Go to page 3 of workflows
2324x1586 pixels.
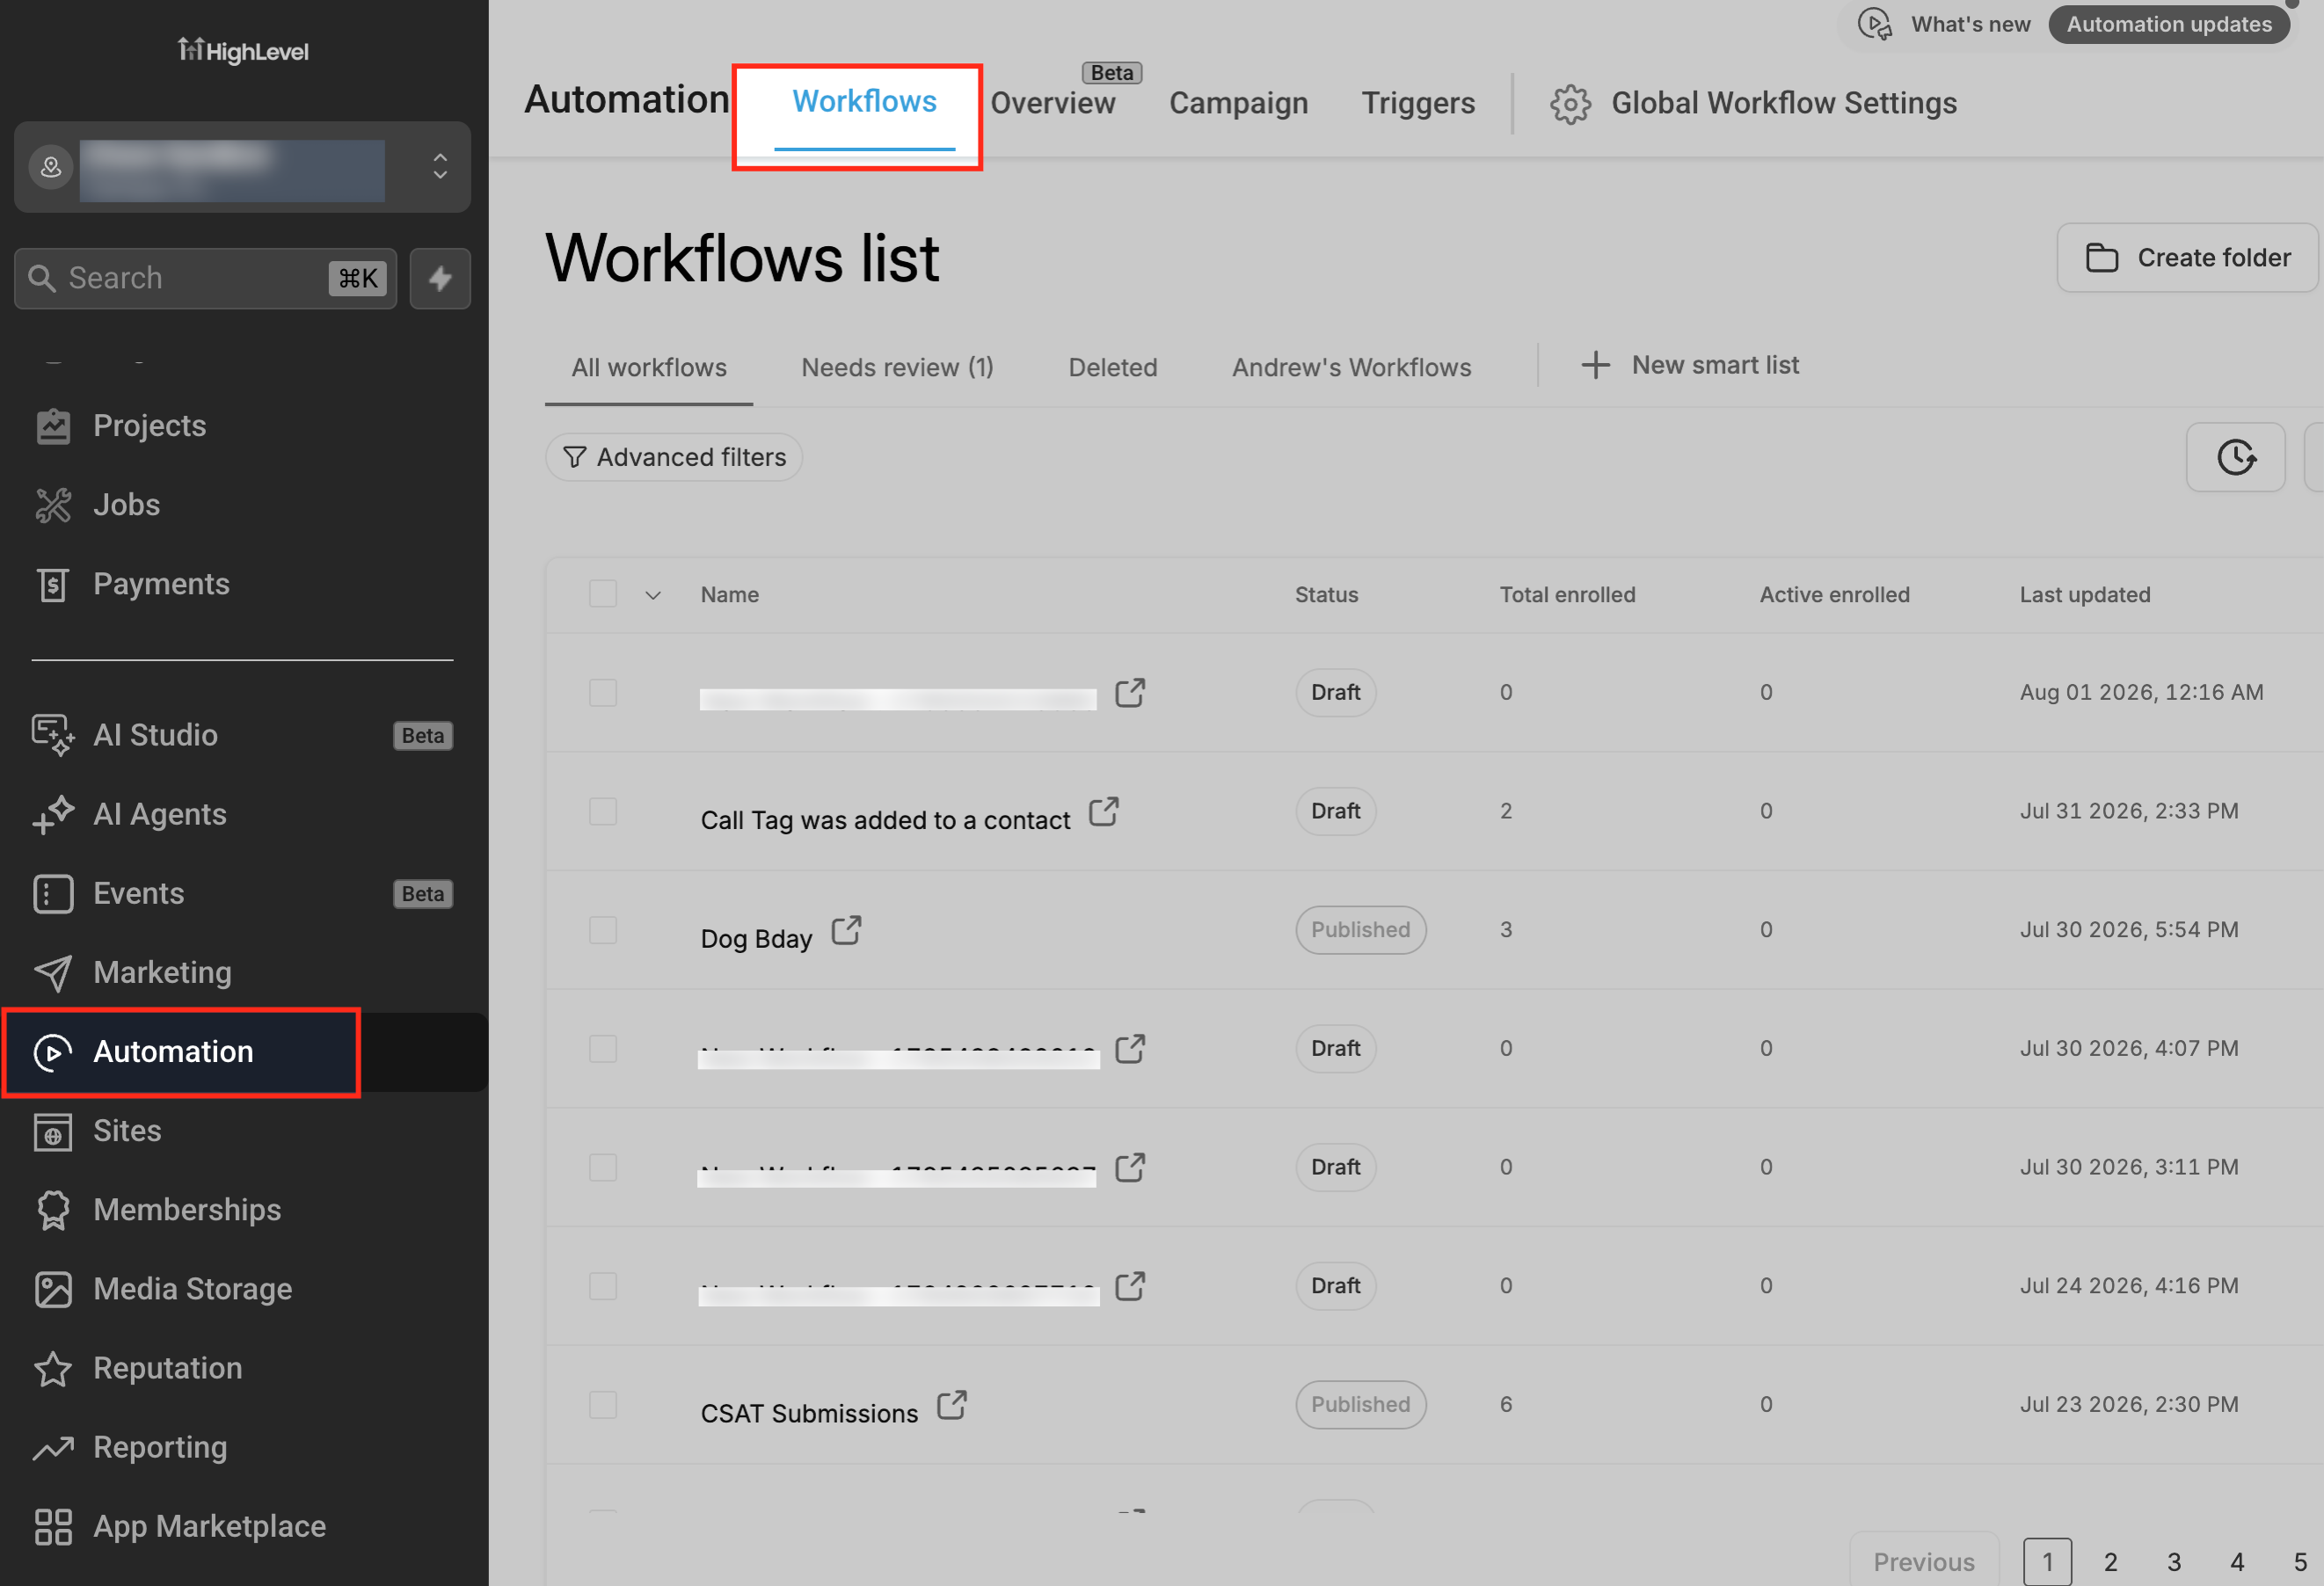[2174, 1561]
